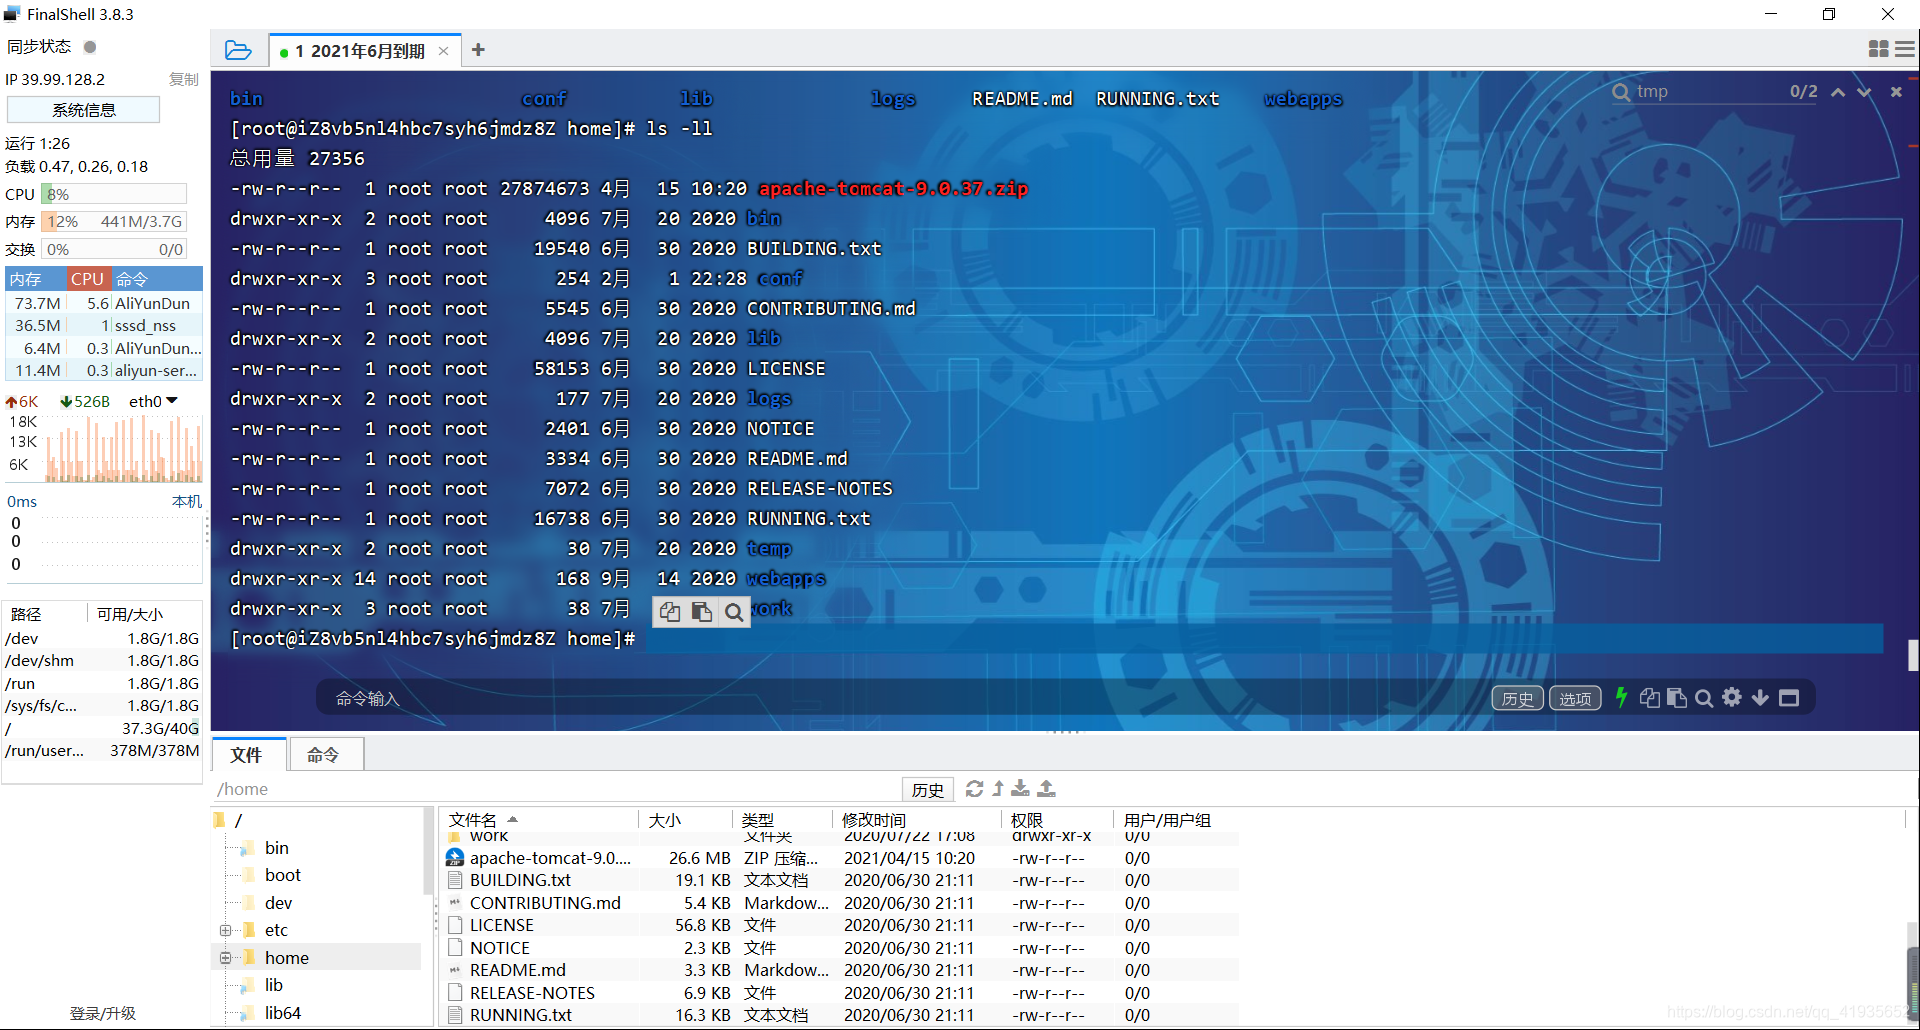Collapse the home folder in tree
Screen dimensions: 1920x1030
click(x=225, y=958)
